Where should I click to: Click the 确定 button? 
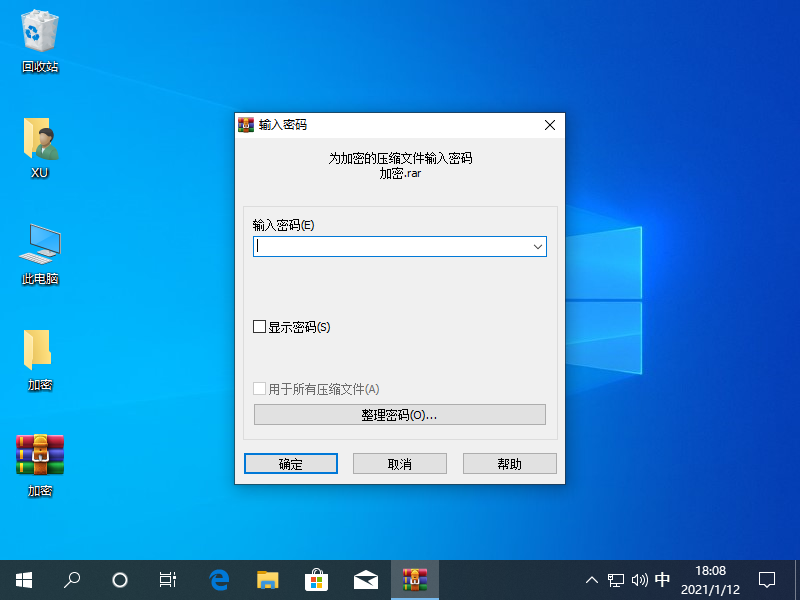[291, 464]
